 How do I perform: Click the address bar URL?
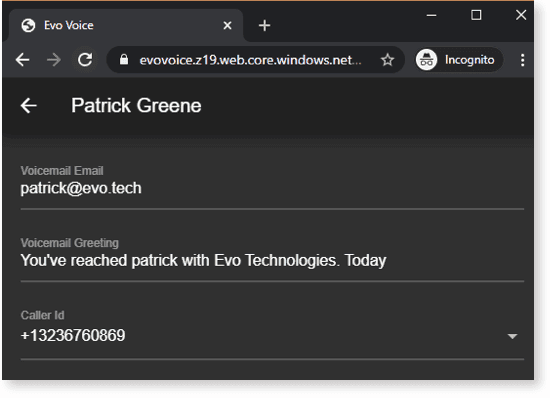point(250,60)
